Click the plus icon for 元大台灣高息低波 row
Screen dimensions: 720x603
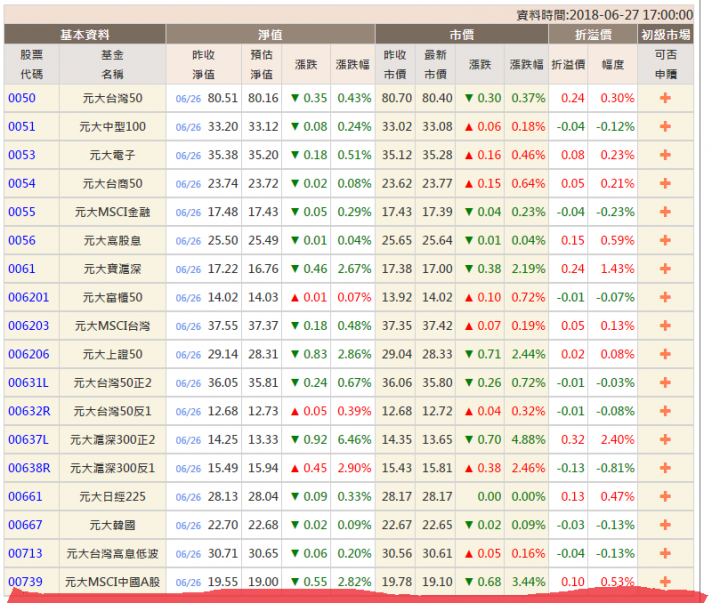click(x=665, y=553)
